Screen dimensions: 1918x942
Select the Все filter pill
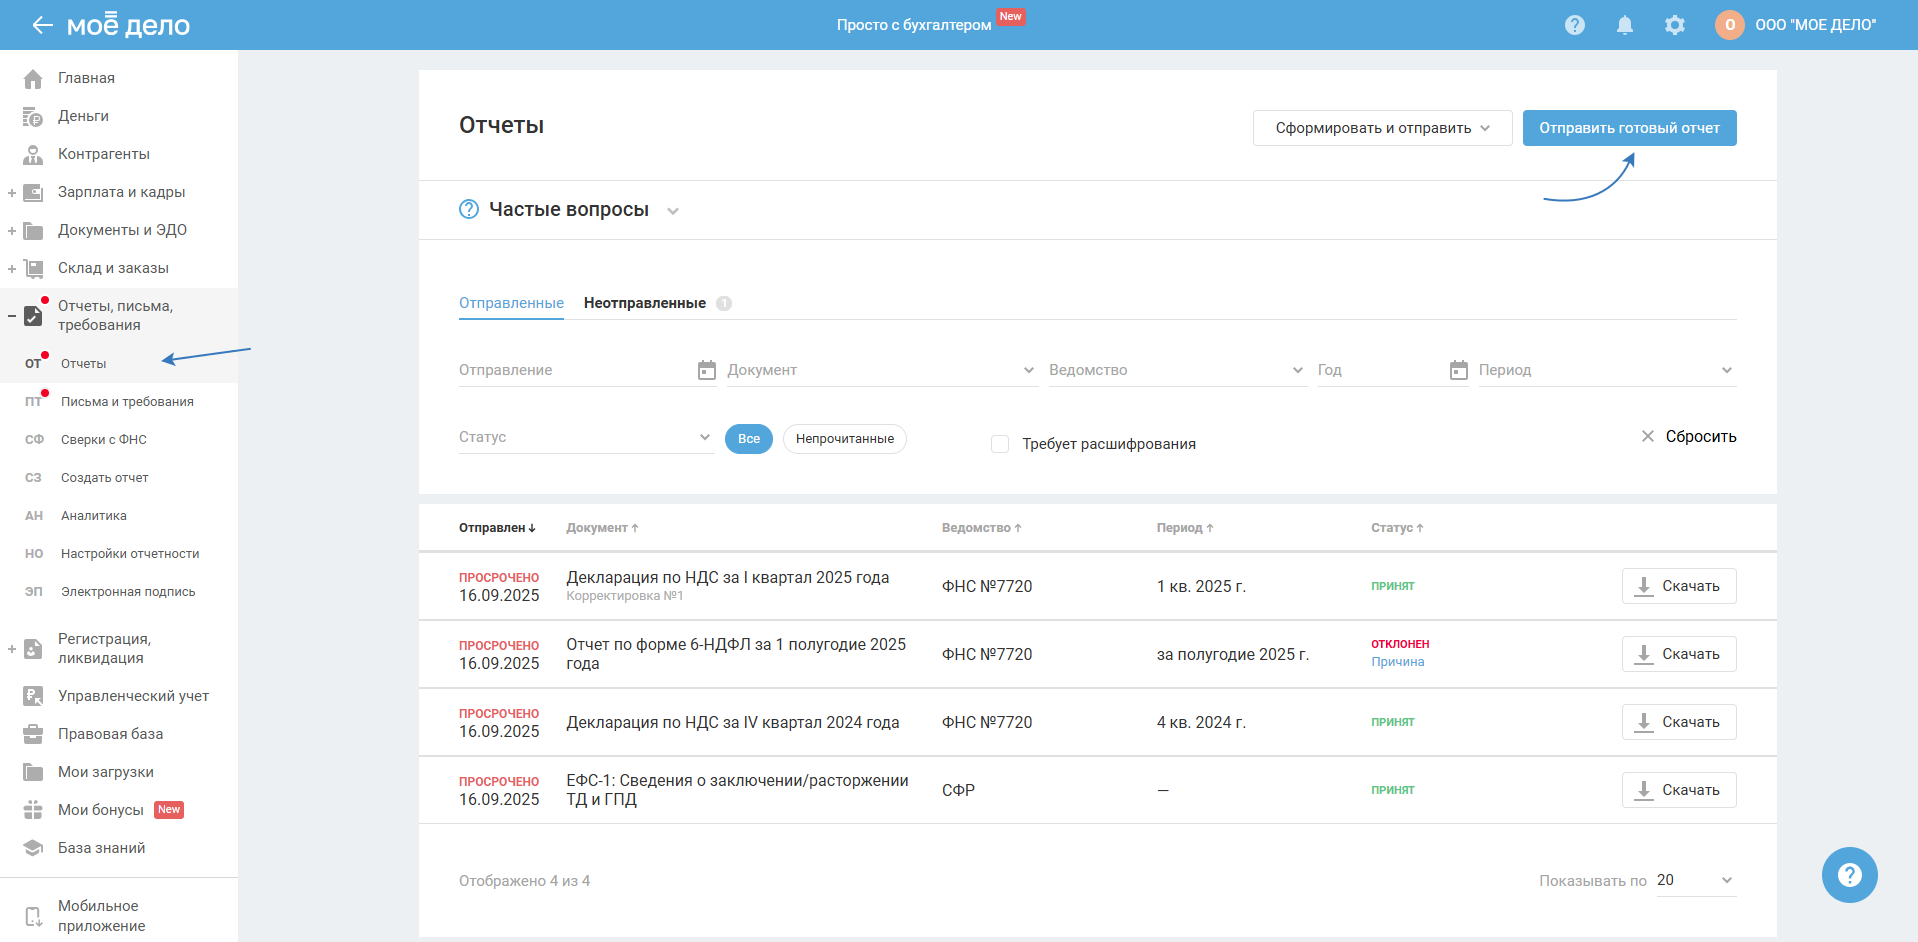pyautogui.click(x=748, y=439)
